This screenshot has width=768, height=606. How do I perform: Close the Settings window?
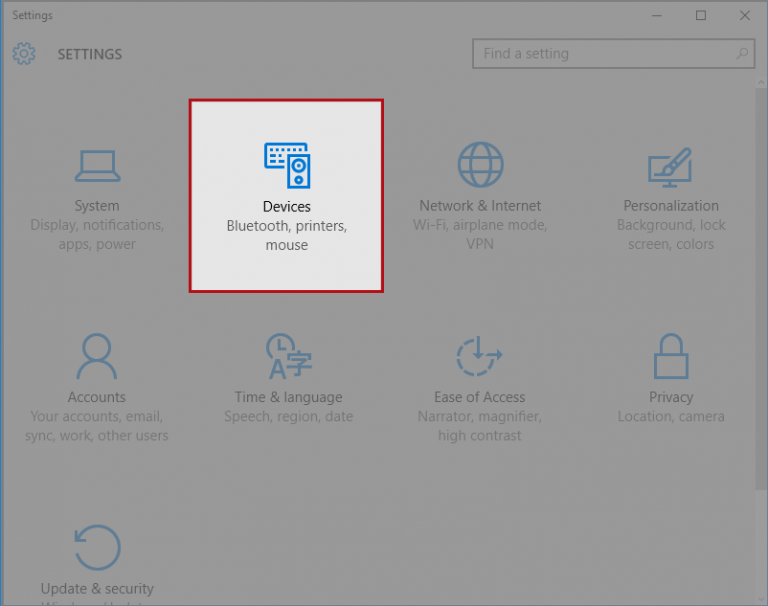(745, 15)
